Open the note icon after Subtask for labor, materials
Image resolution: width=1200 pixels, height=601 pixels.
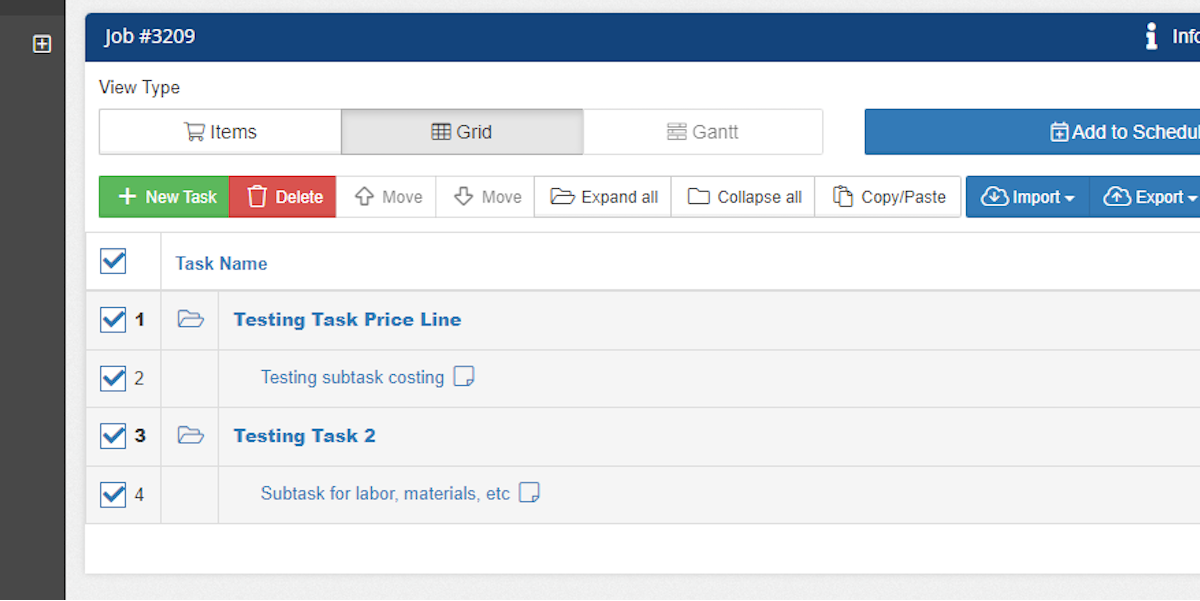pos(529,492)
